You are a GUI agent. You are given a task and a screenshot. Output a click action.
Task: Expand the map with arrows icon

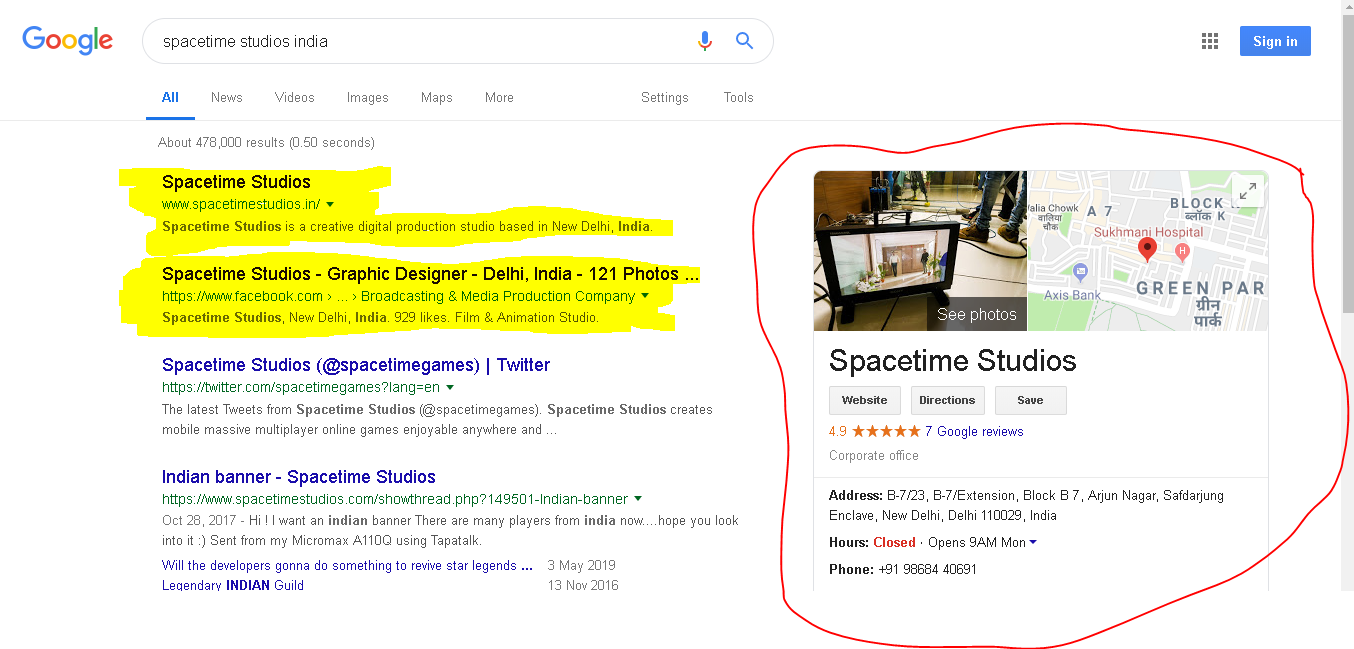pos(1247,190)
